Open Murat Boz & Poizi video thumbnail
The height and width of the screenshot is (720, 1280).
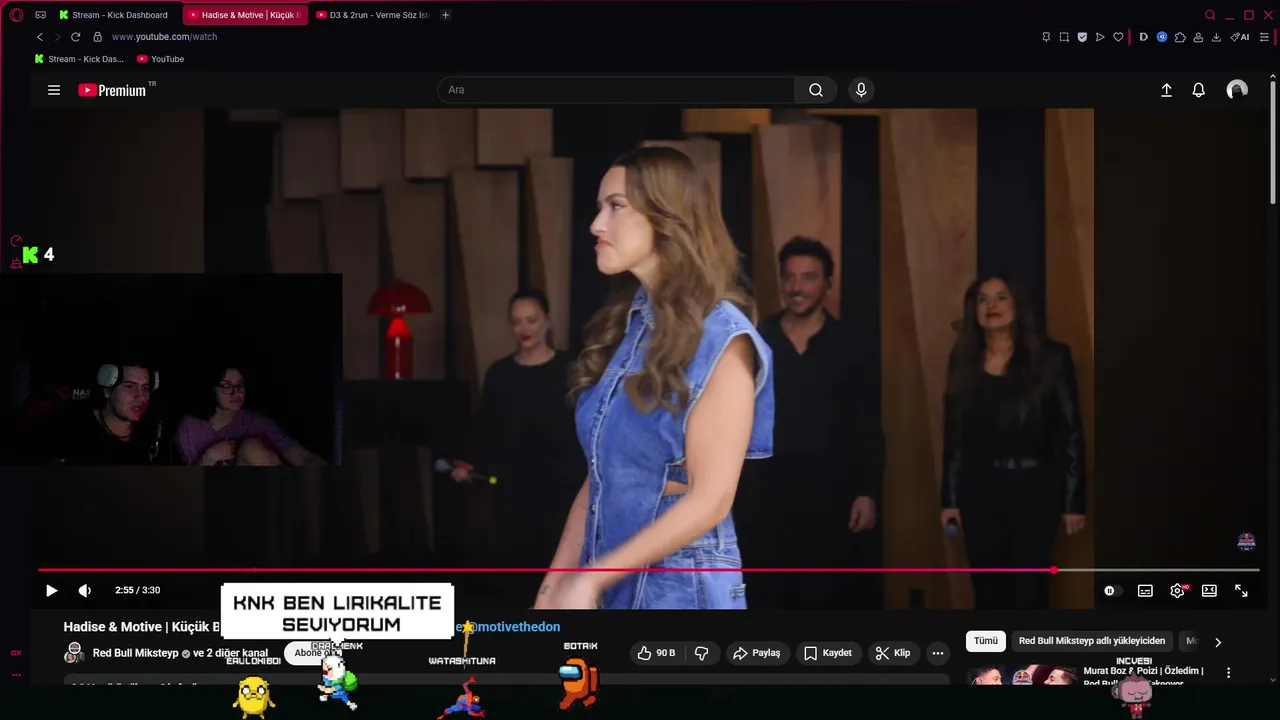pos(1021,676)
